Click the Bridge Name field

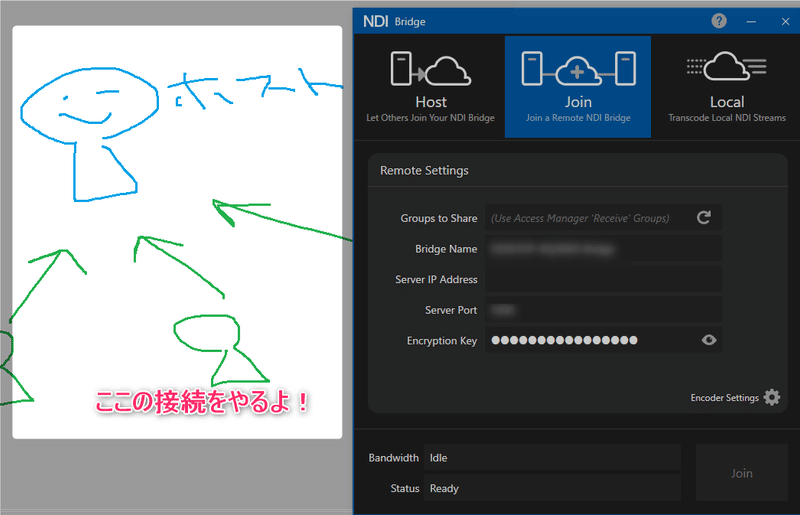click(603, 249)
